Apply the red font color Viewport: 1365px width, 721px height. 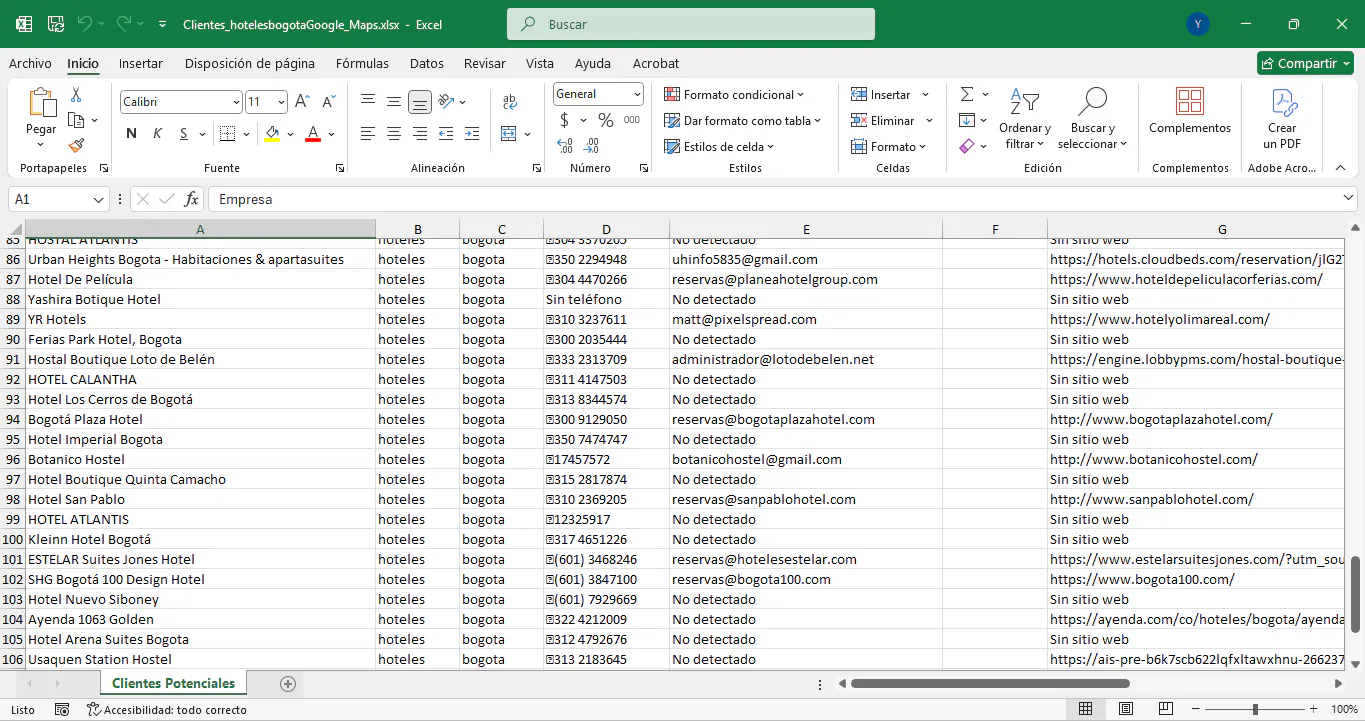tap(313, 134)
